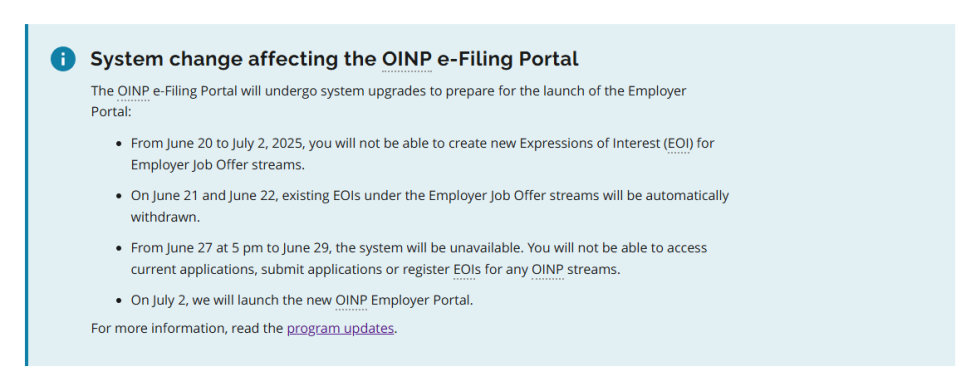Click the blue information circle icon
Viewport: 966px width, 386px height.
click(x=63, y=59)
